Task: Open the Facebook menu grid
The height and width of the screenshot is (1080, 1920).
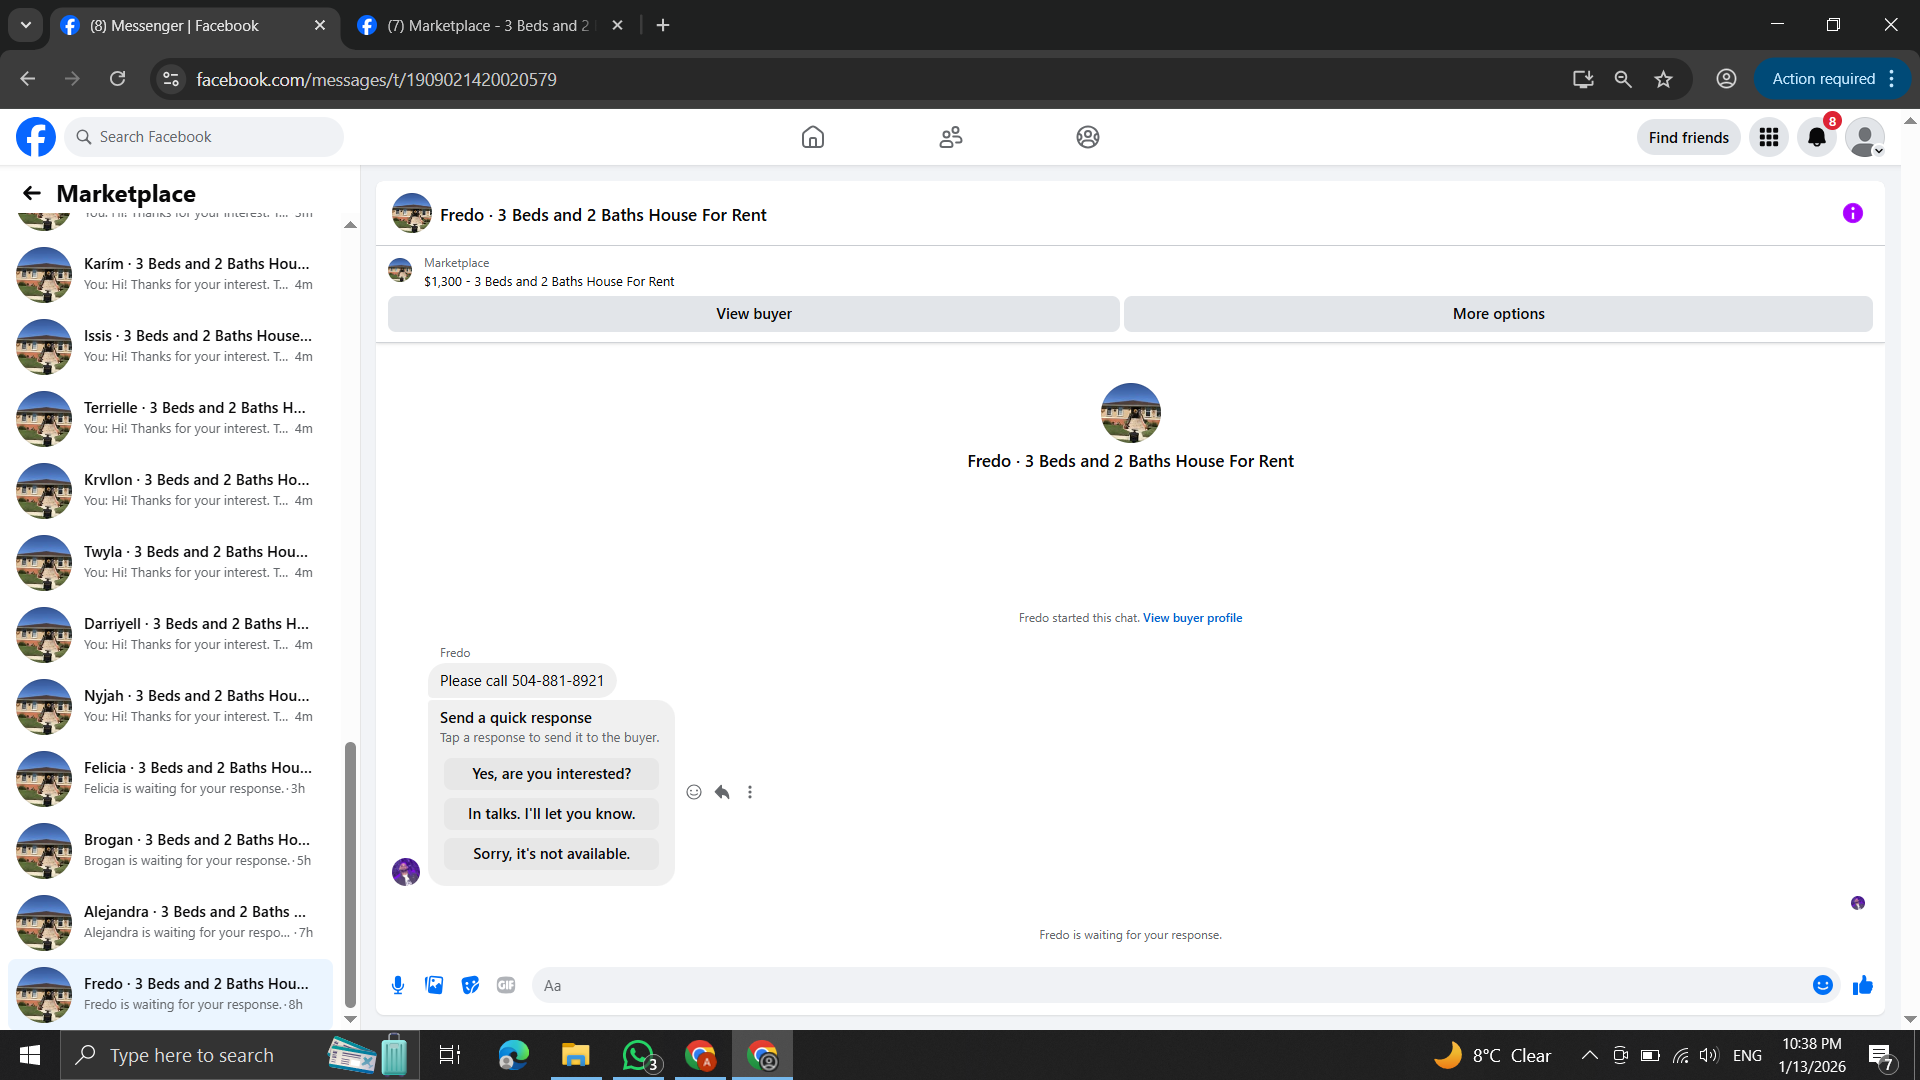Action: point(1768,137)
